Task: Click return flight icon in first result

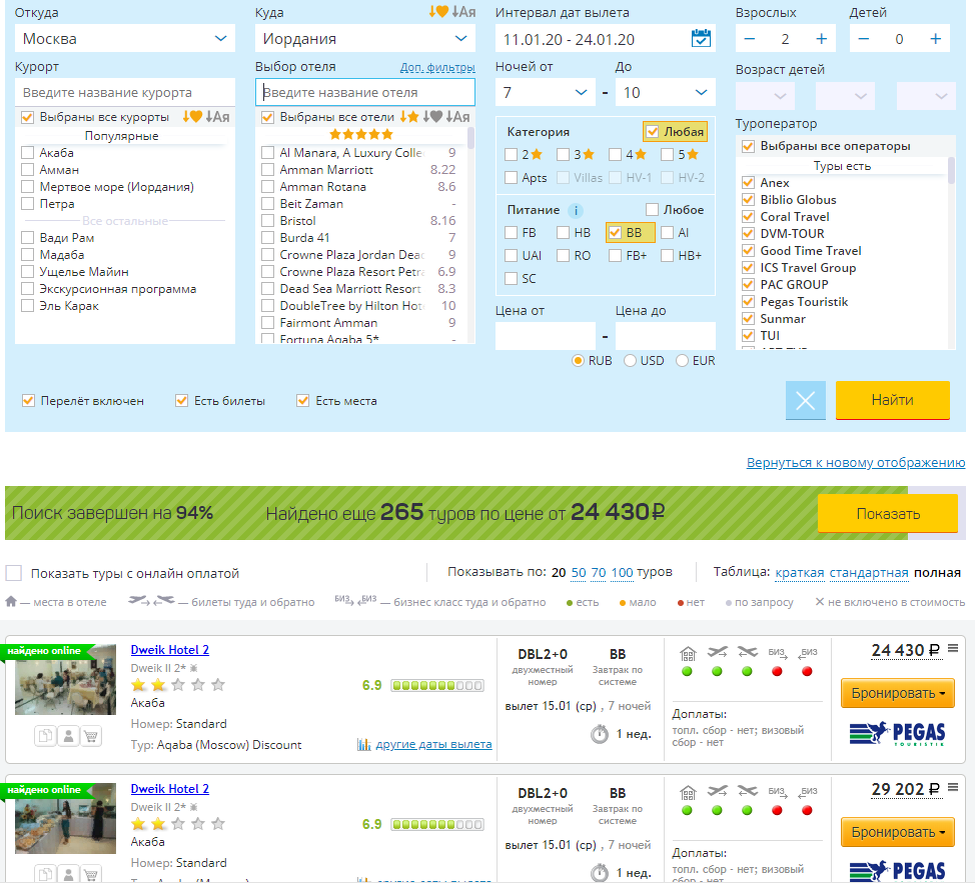Action: pos(747,652)
